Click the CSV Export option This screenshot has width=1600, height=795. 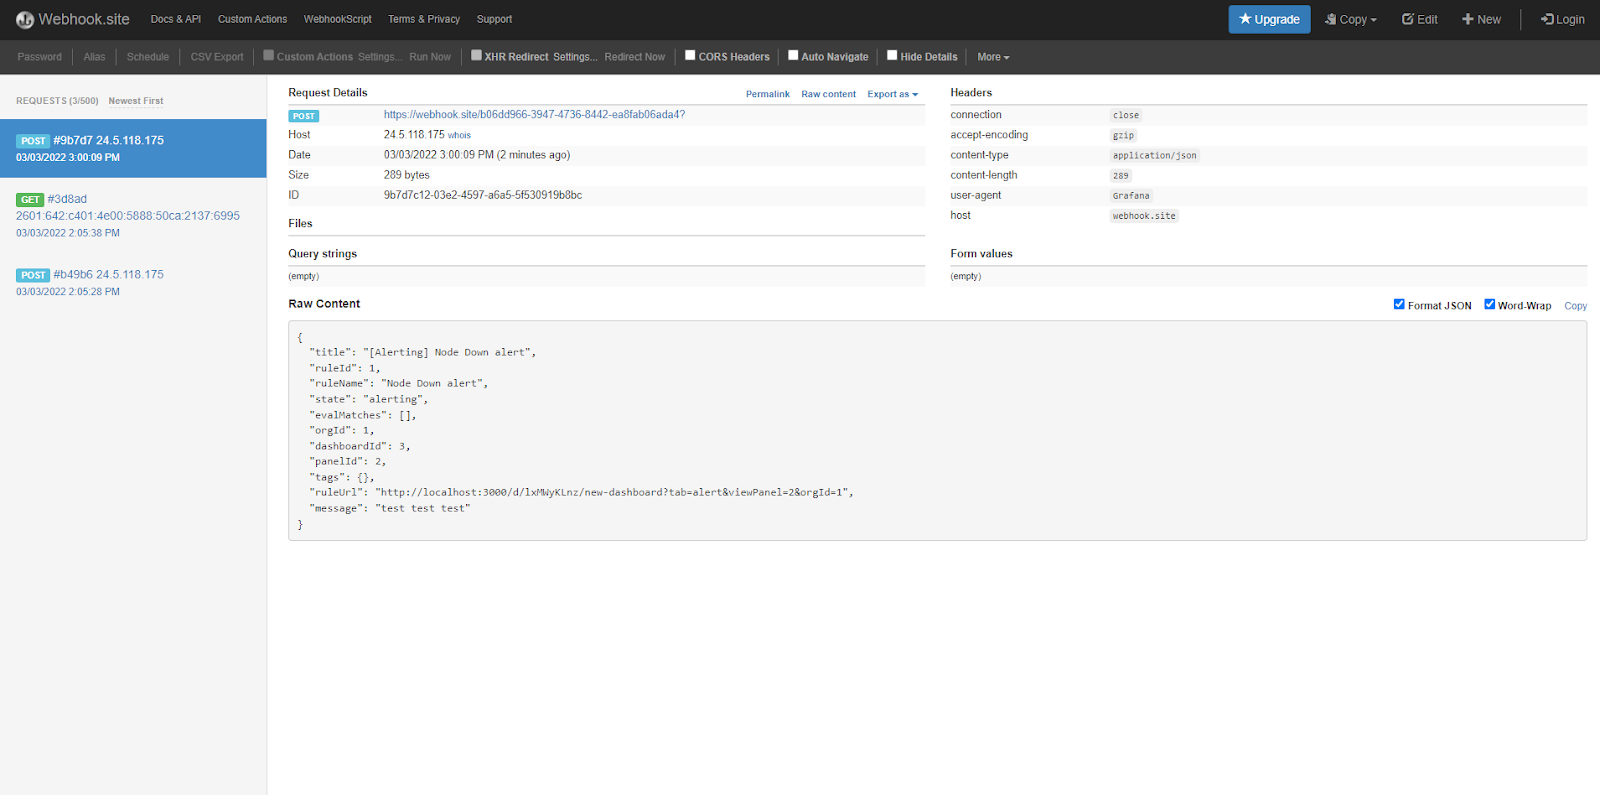217,57
